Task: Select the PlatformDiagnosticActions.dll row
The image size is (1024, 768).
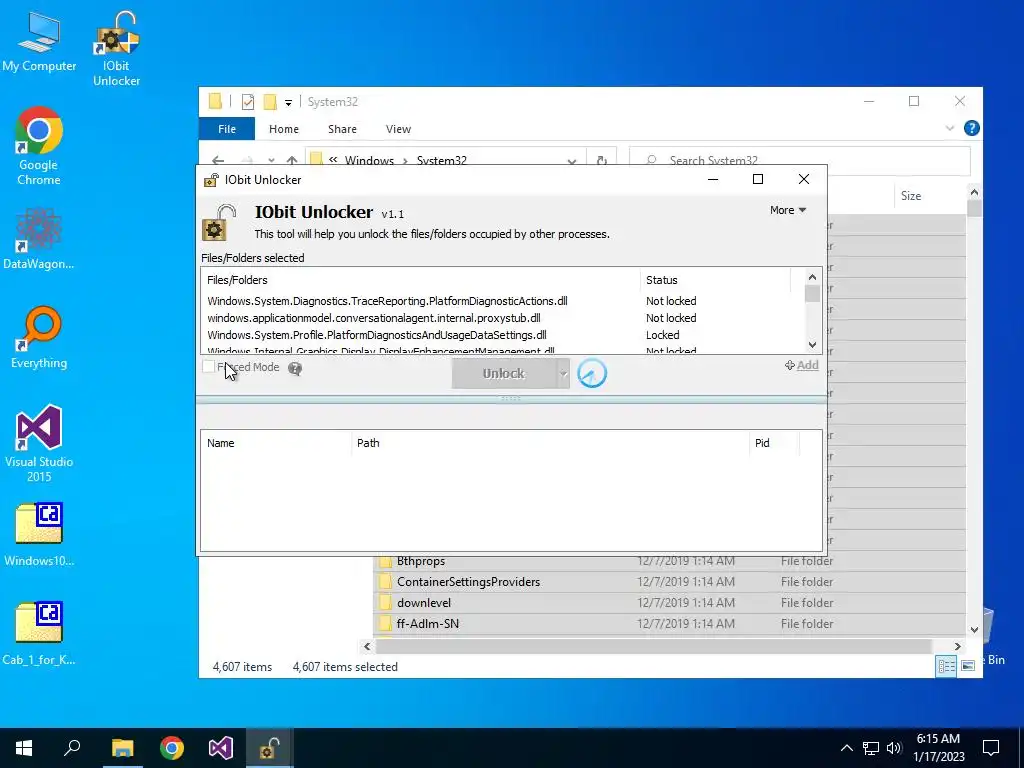Action: (504, 301)
